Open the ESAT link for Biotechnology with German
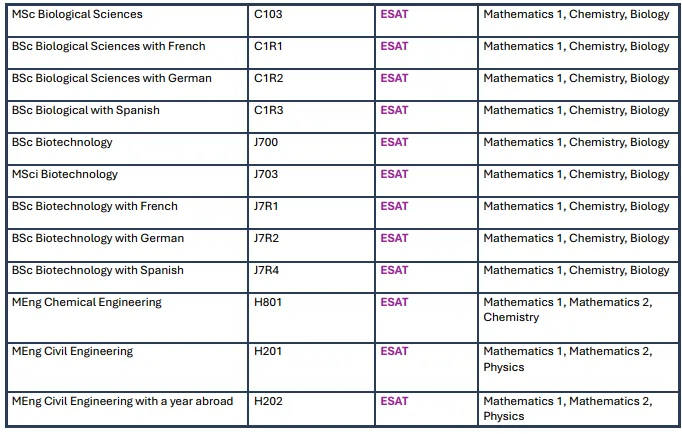Viewport: 682px width, 434px height. coord(394,239)
